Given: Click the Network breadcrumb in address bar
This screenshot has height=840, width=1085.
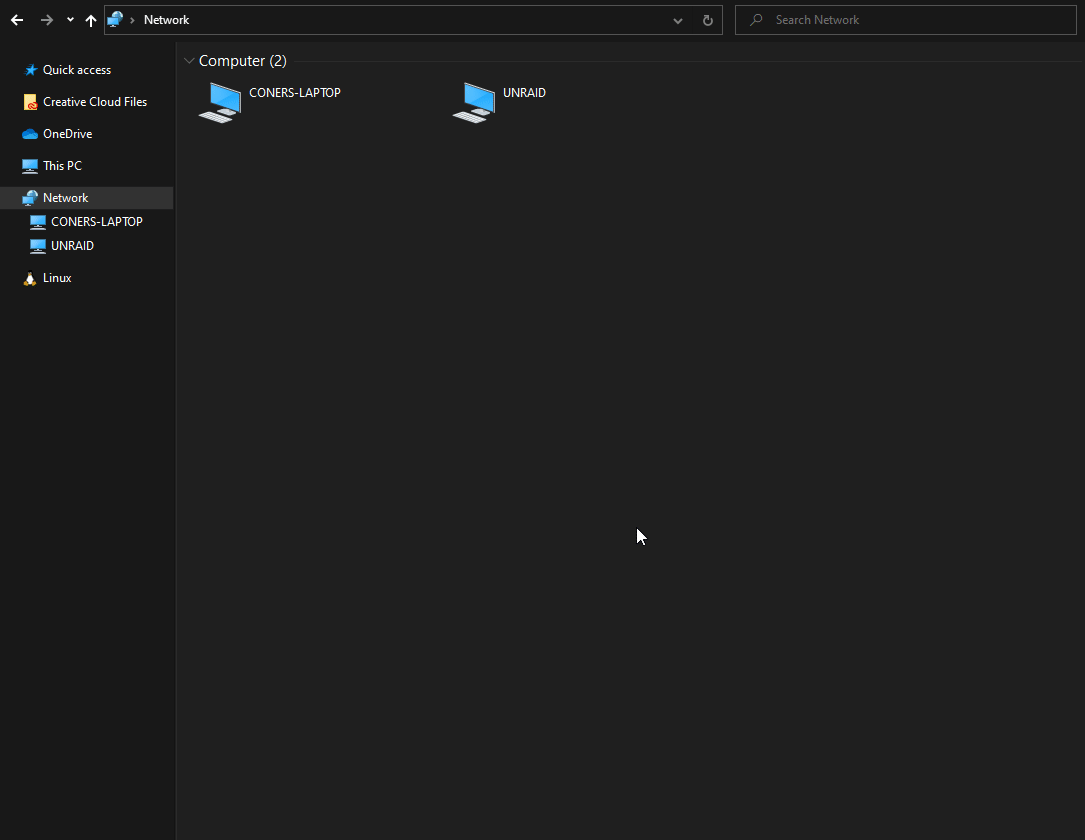Looking at the screenshot, I should [166, 20].
